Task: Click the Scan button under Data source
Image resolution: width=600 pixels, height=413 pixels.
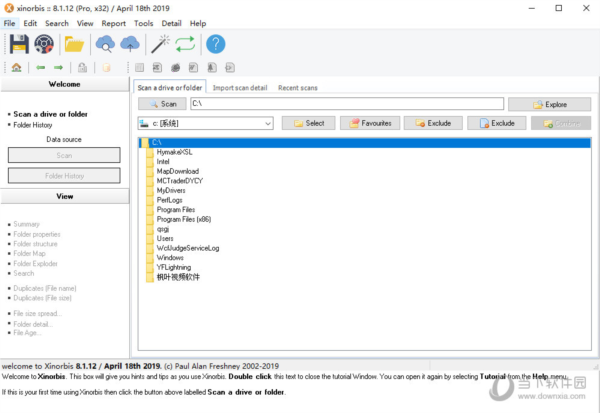Action: click(x=64, y=155)
